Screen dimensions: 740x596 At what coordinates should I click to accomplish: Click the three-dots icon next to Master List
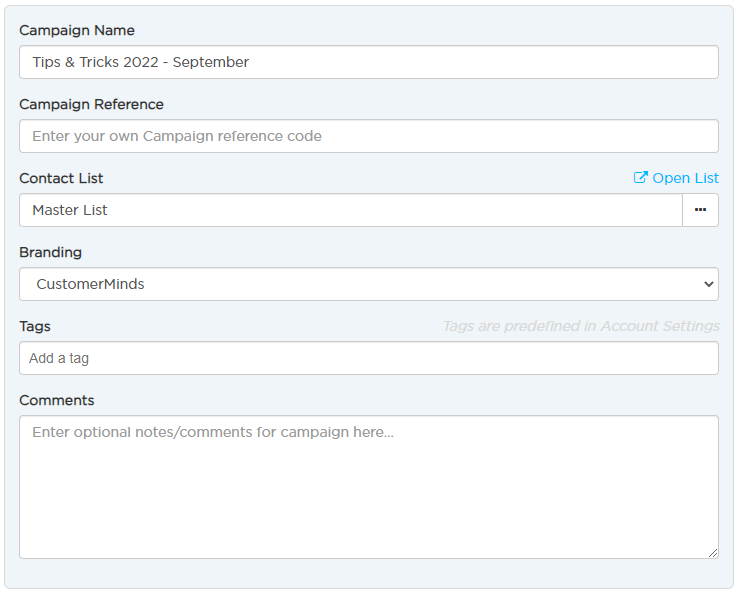700,210
